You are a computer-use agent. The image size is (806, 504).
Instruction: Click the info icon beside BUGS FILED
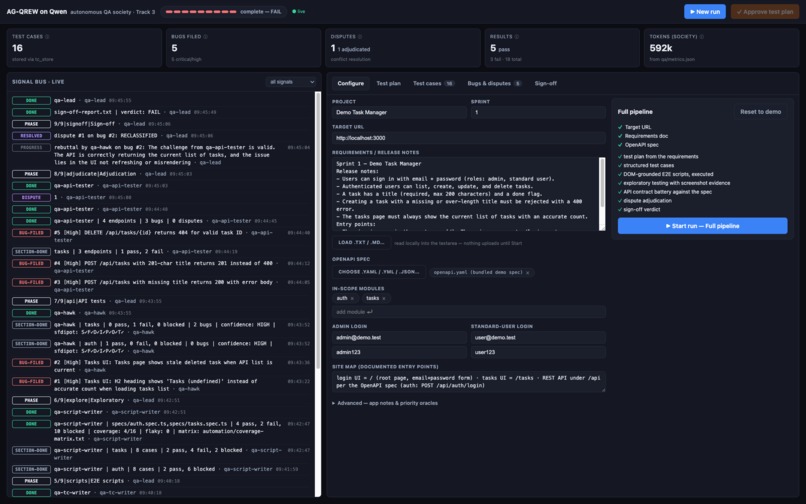pos(206,37)
